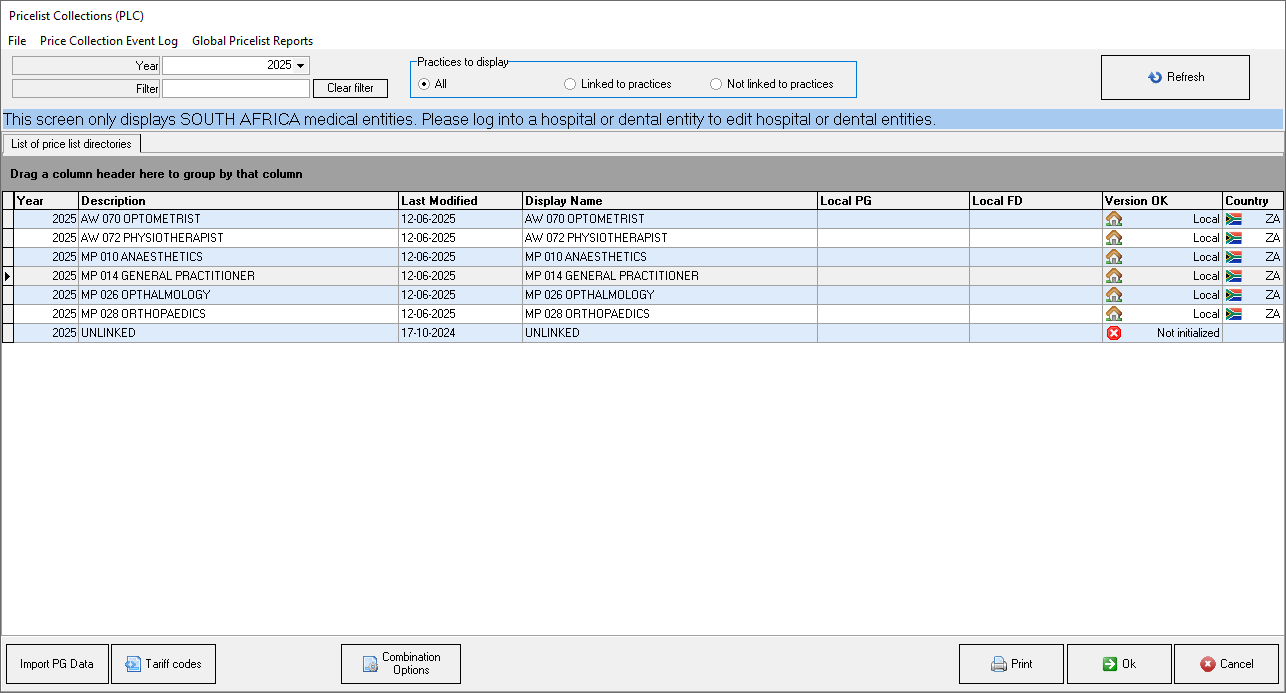This screenshot has width=1286, height=693.
Task: Open Combination Options
Action: (x=401, y=664)
